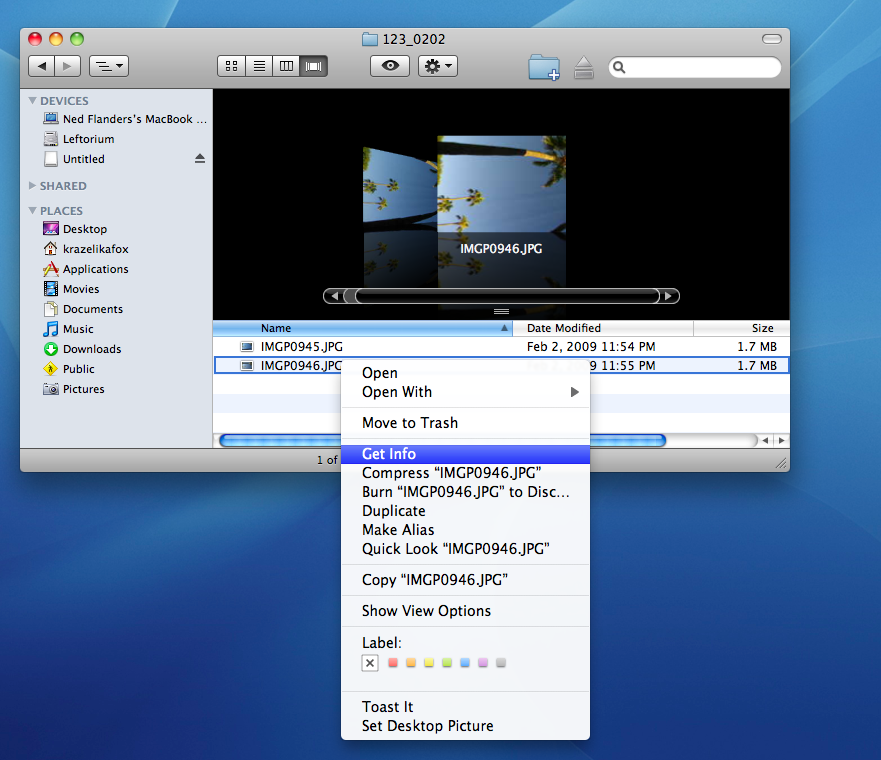Open the Action gear dropdown menu
Image resolution: width=881 pixels, height=760 pixels.
click(x=438, y=66)
